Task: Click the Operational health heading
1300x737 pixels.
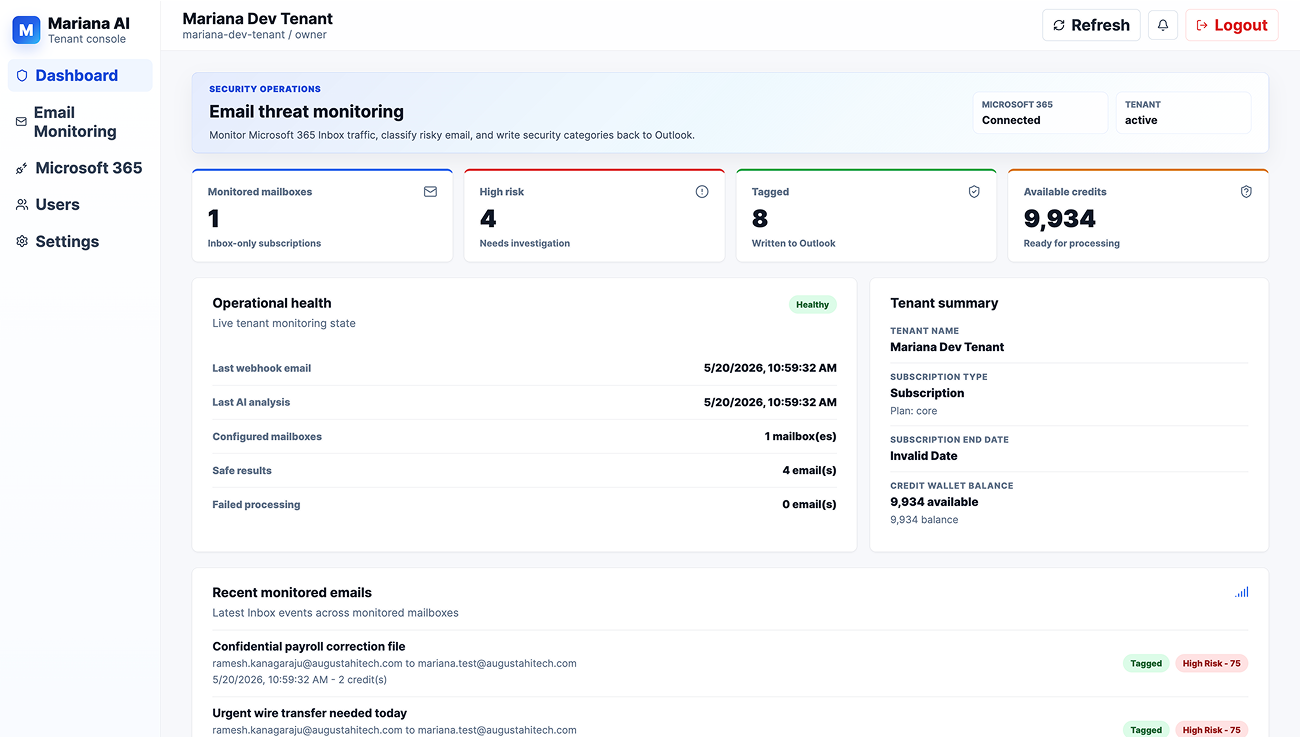Action: pyautogui.click(x=272, y=303)
